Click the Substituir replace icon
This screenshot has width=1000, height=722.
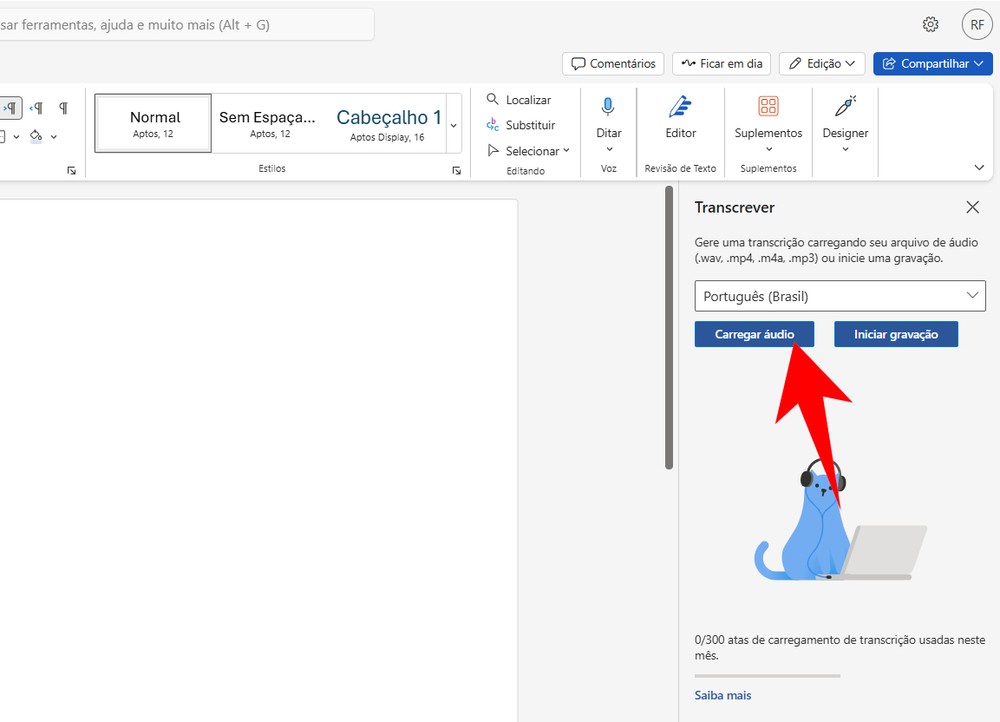[x=492, y=125]
